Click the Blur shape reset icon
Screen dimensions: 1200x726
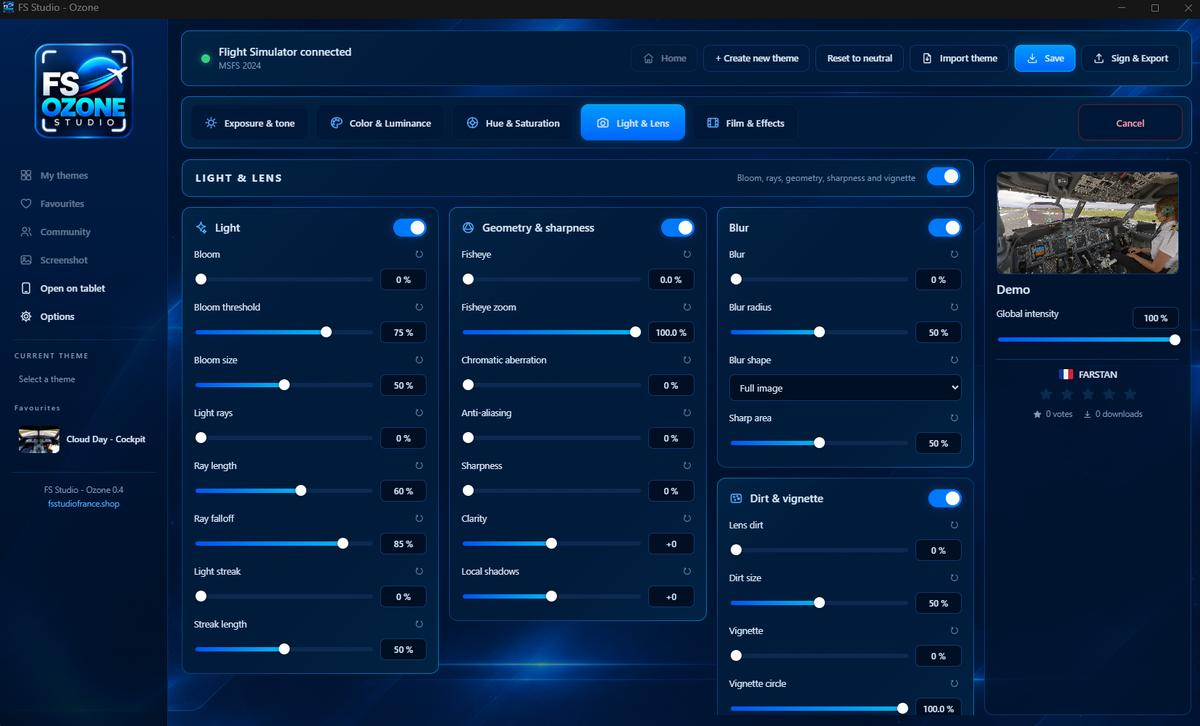click(954, 360)
